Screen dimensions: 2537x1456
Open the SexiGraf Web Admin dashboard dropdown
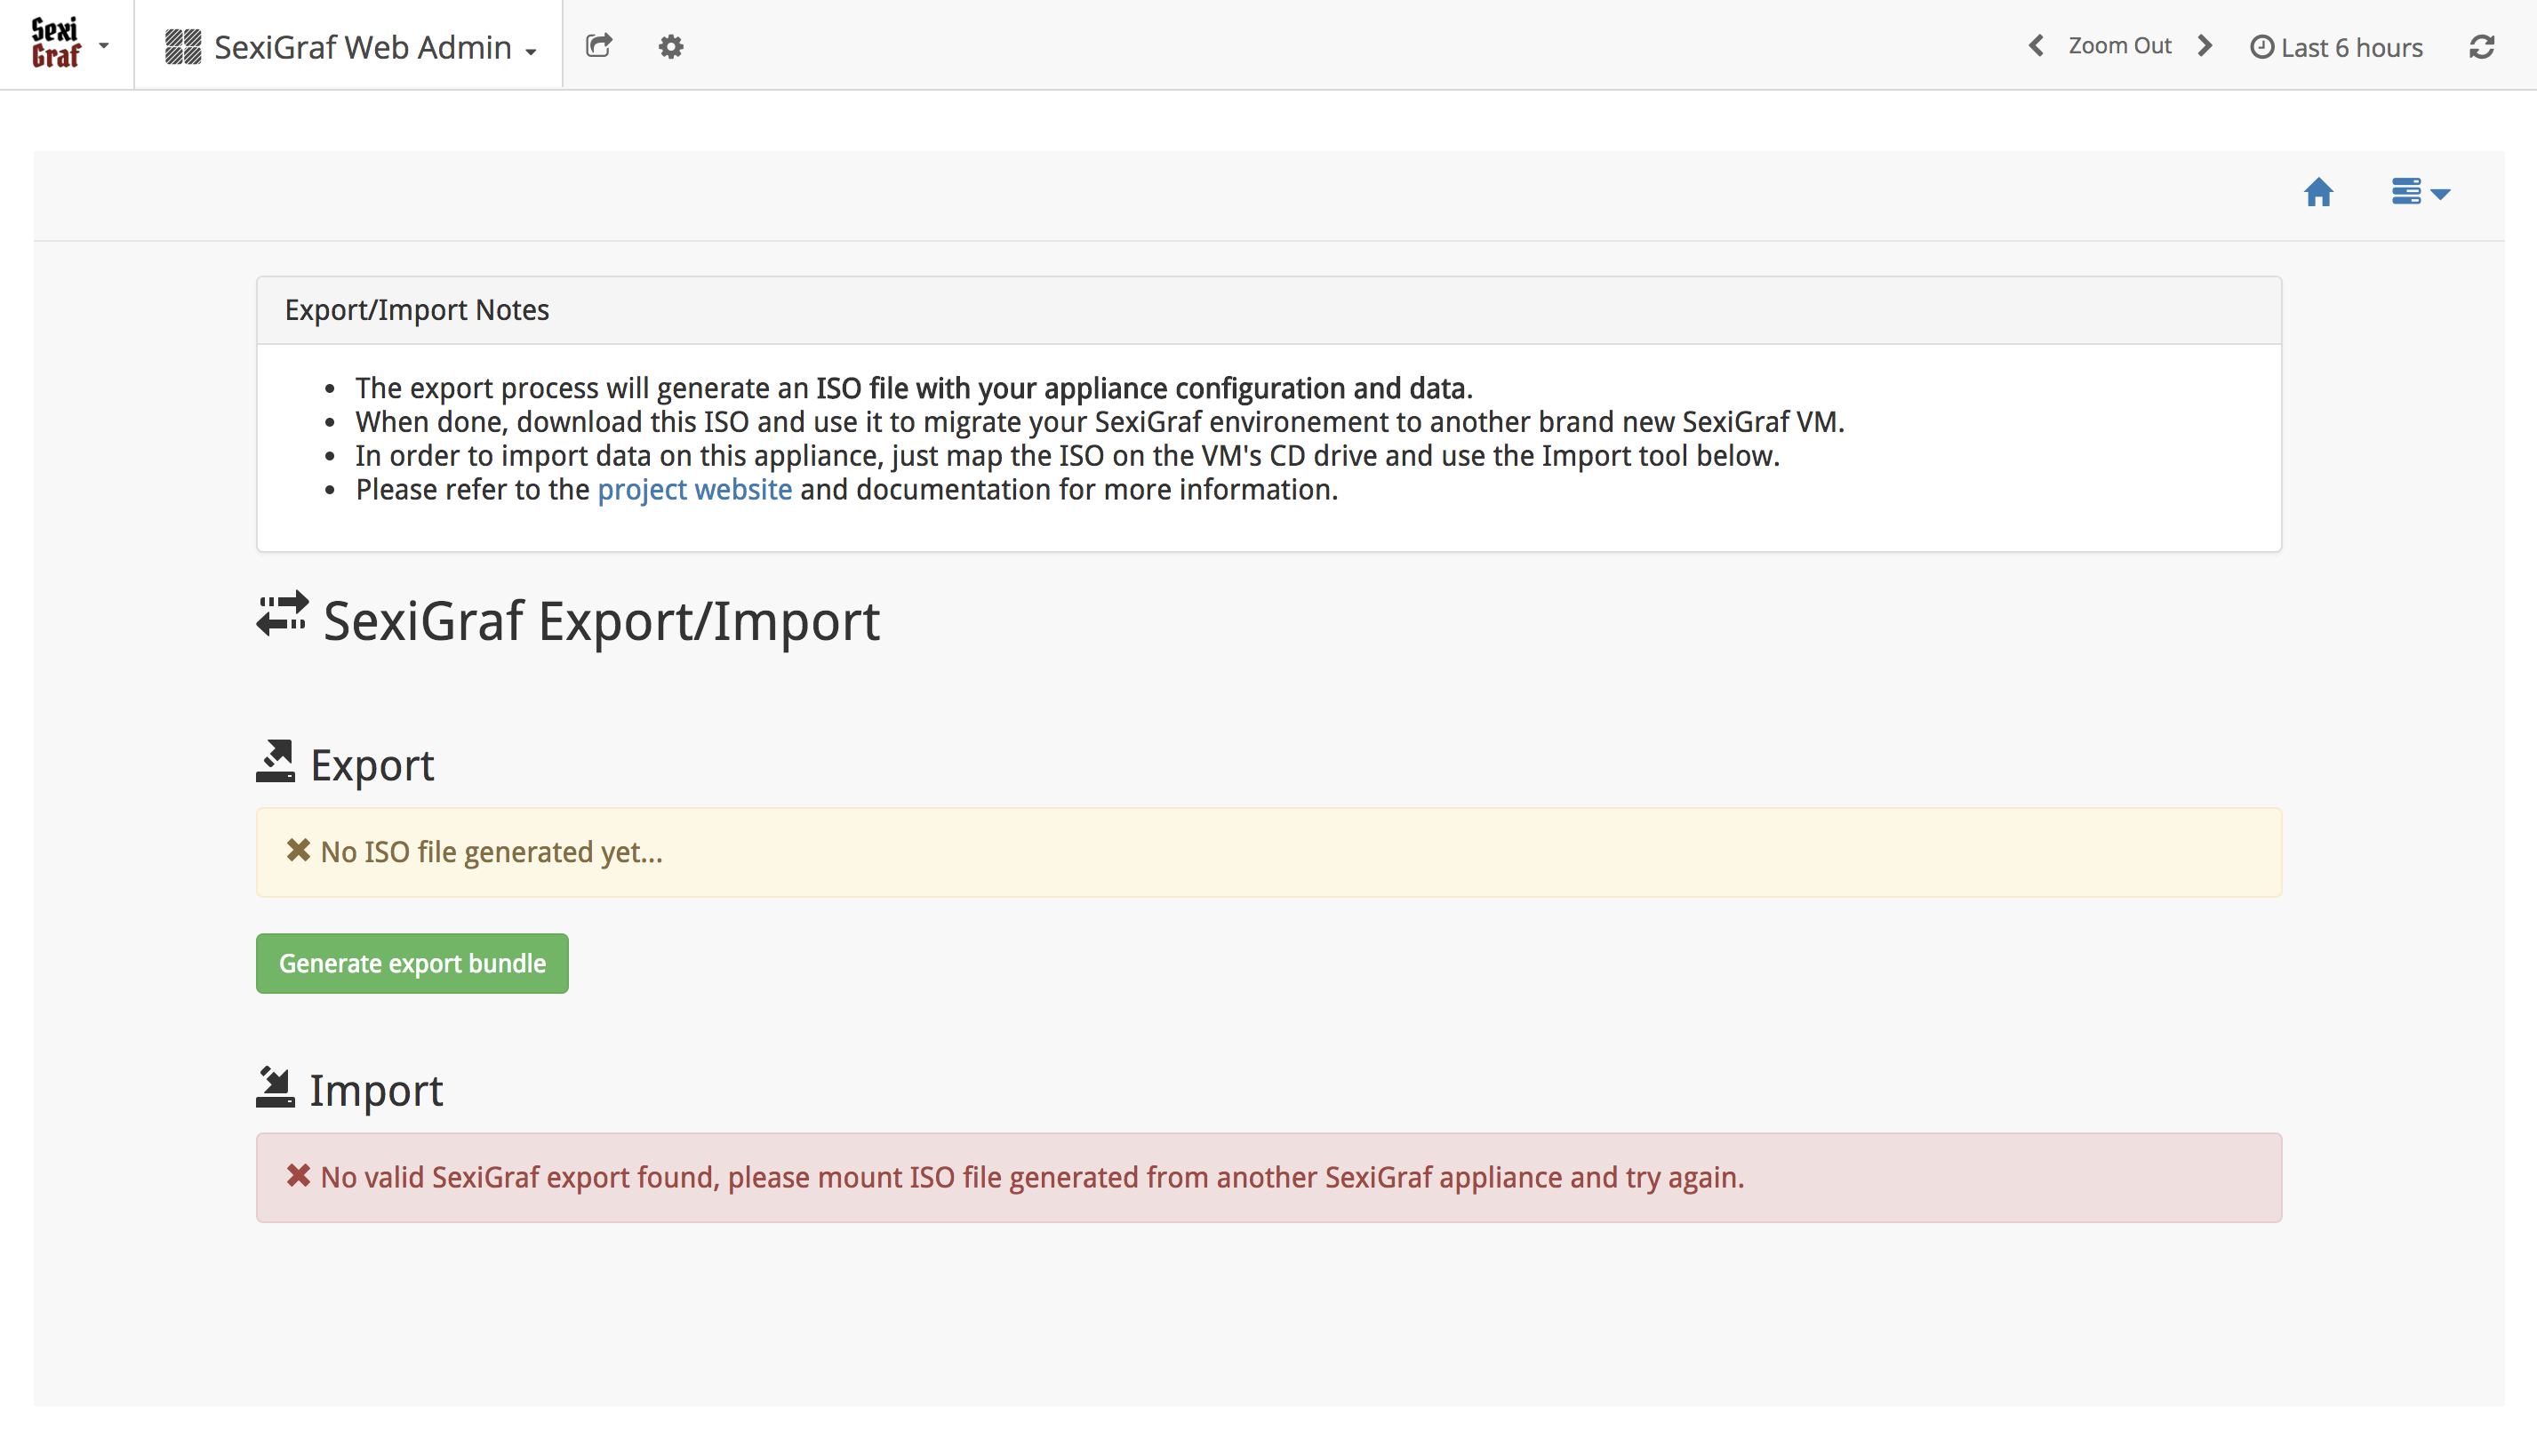(x=350, y=47)
